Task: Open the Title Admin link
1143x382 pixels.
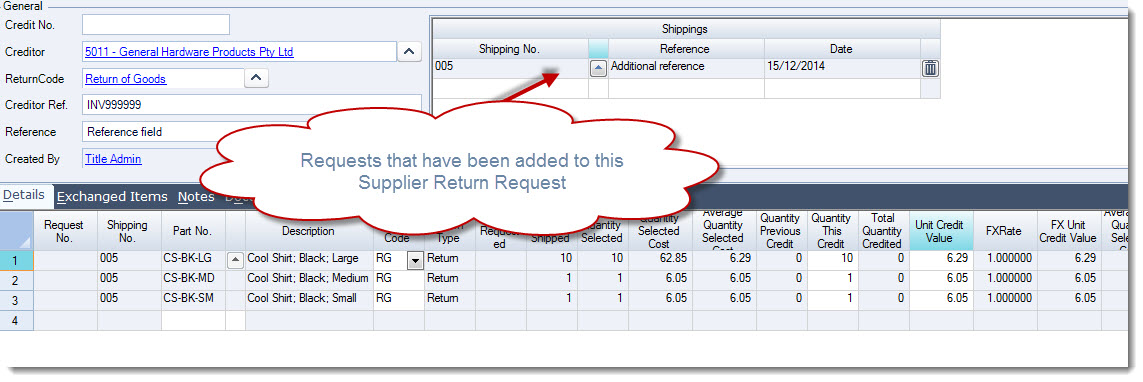Action: click(x=113, y=159)
